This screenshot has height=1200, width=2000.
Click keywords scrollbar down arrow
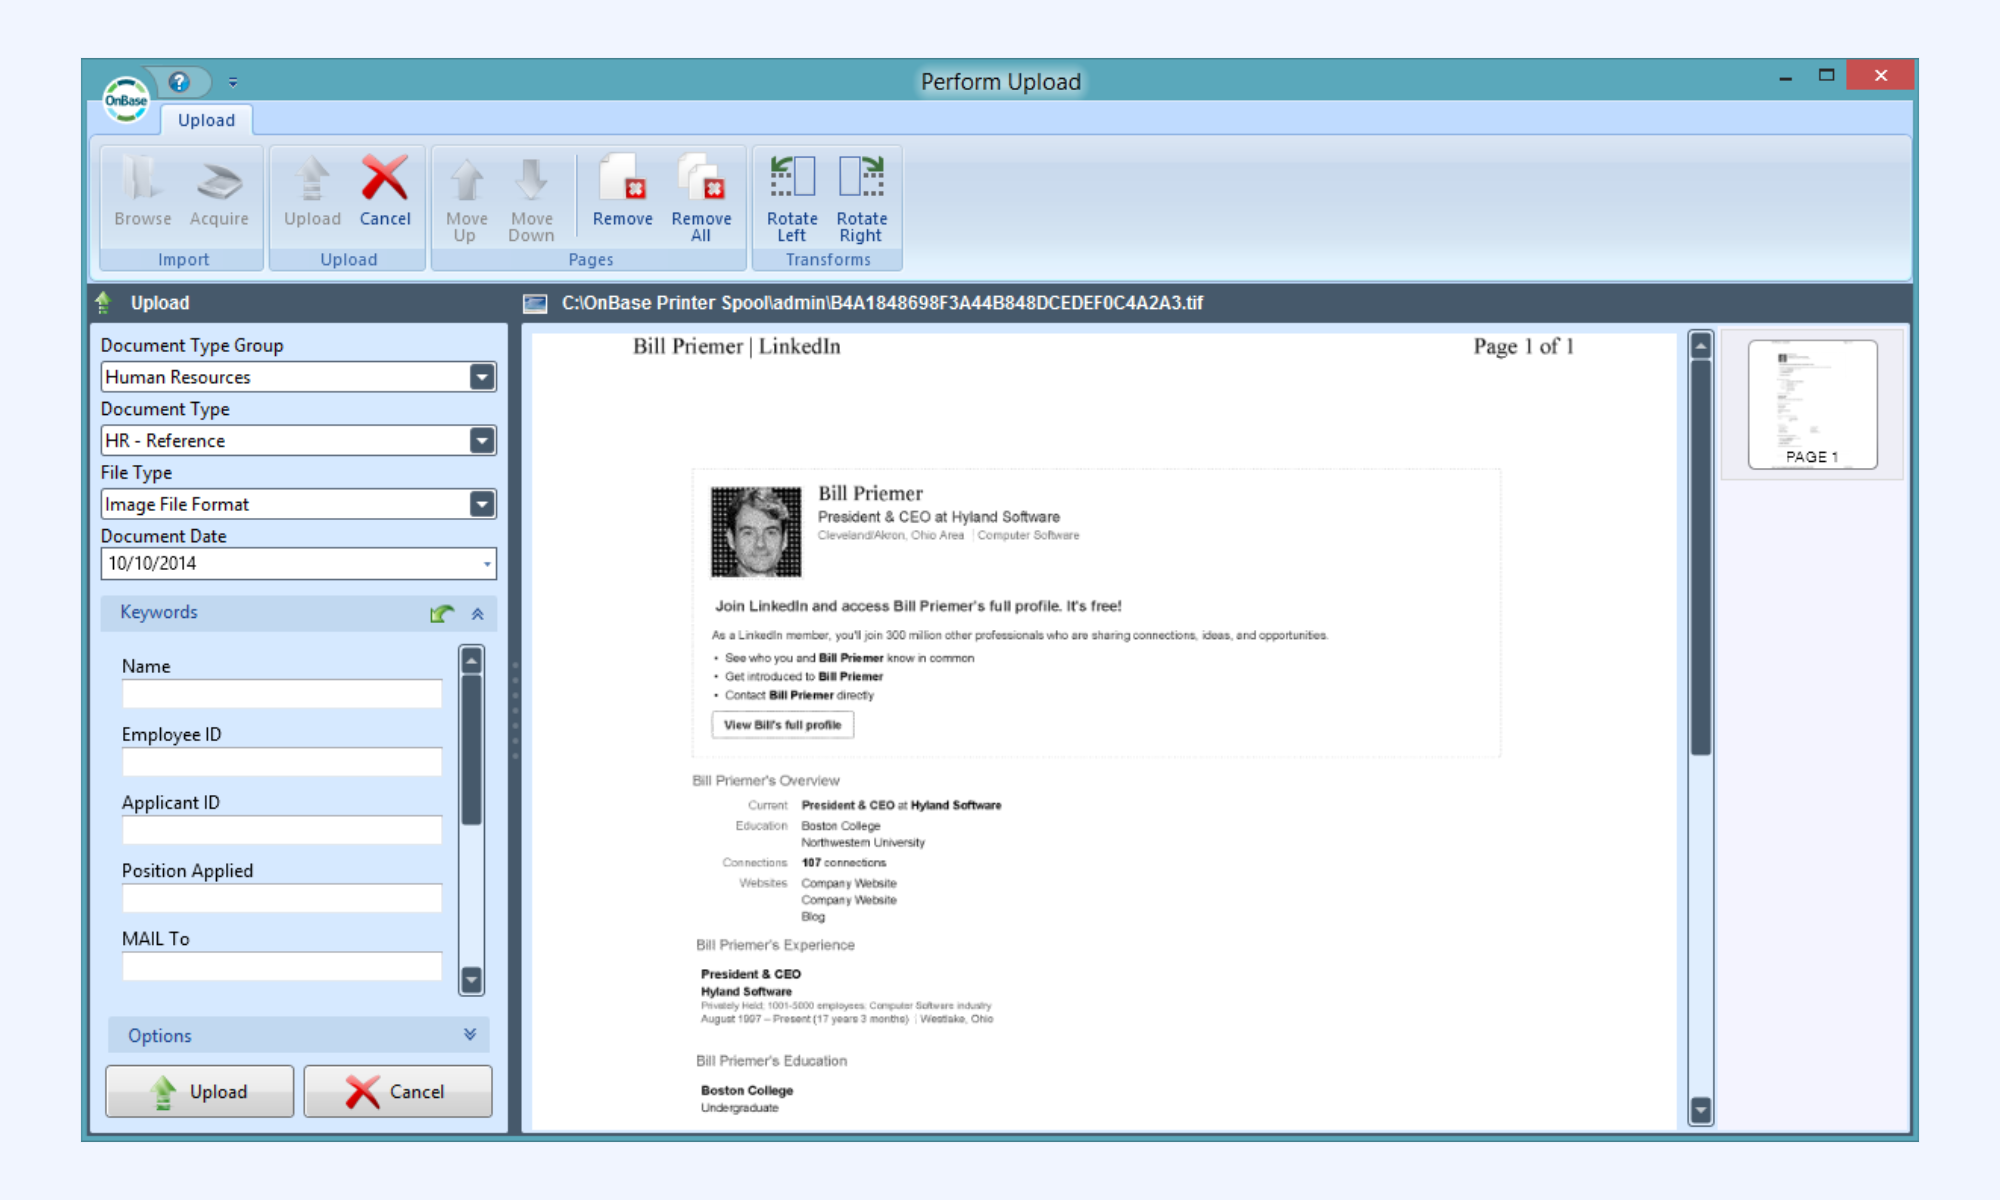click(471, 979)
